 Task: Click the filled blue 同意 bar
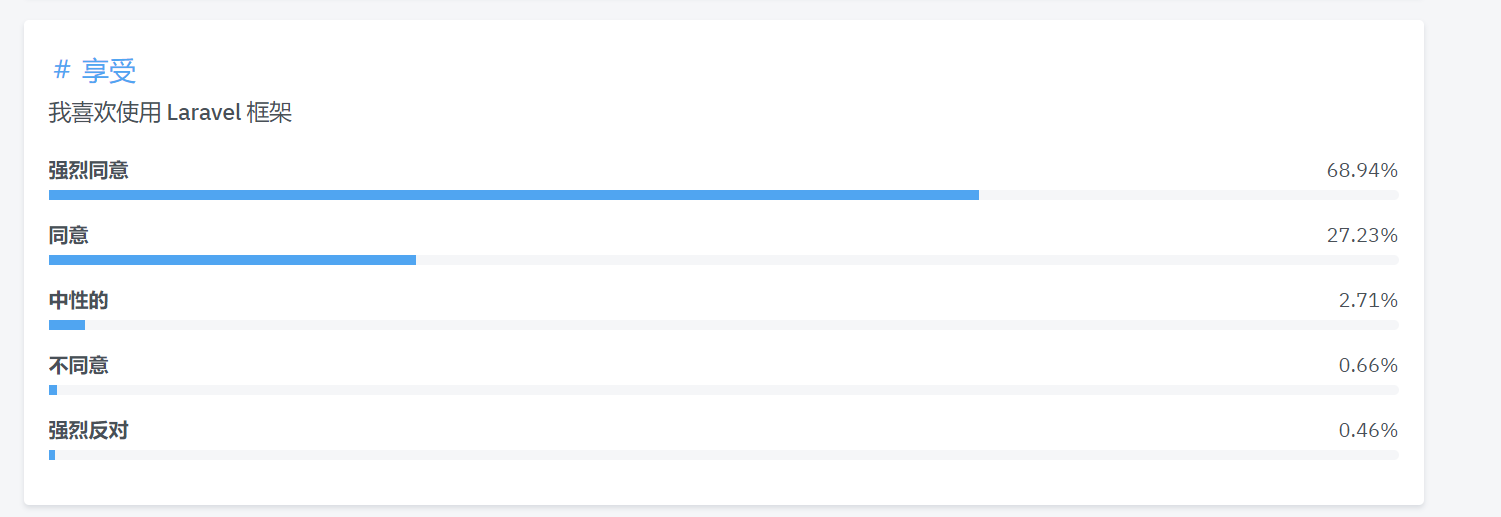point(232,260)
